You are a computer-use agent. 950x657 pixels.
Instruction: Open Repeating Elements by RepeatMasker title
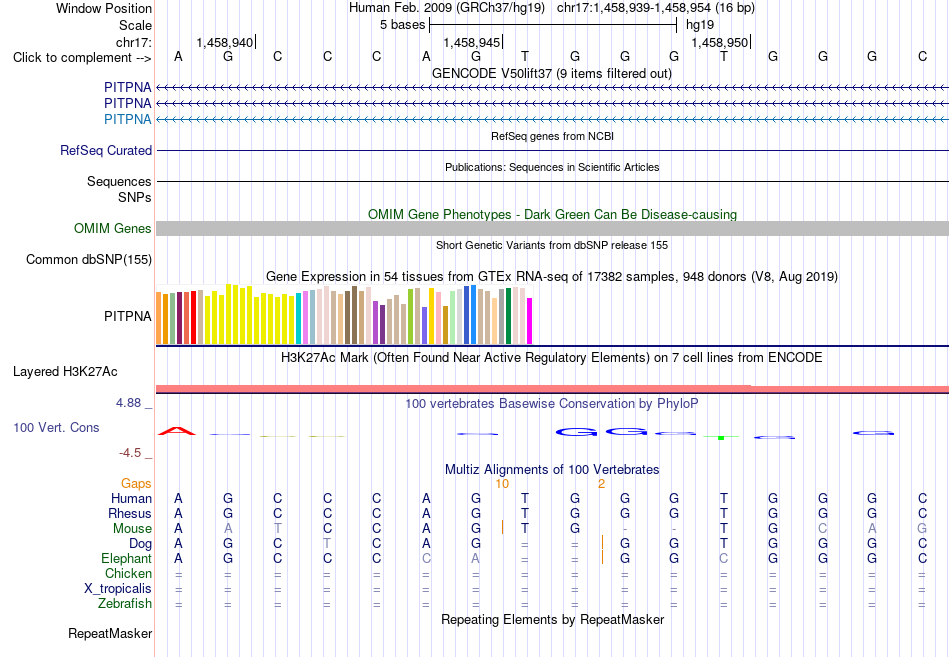[552, 620]
